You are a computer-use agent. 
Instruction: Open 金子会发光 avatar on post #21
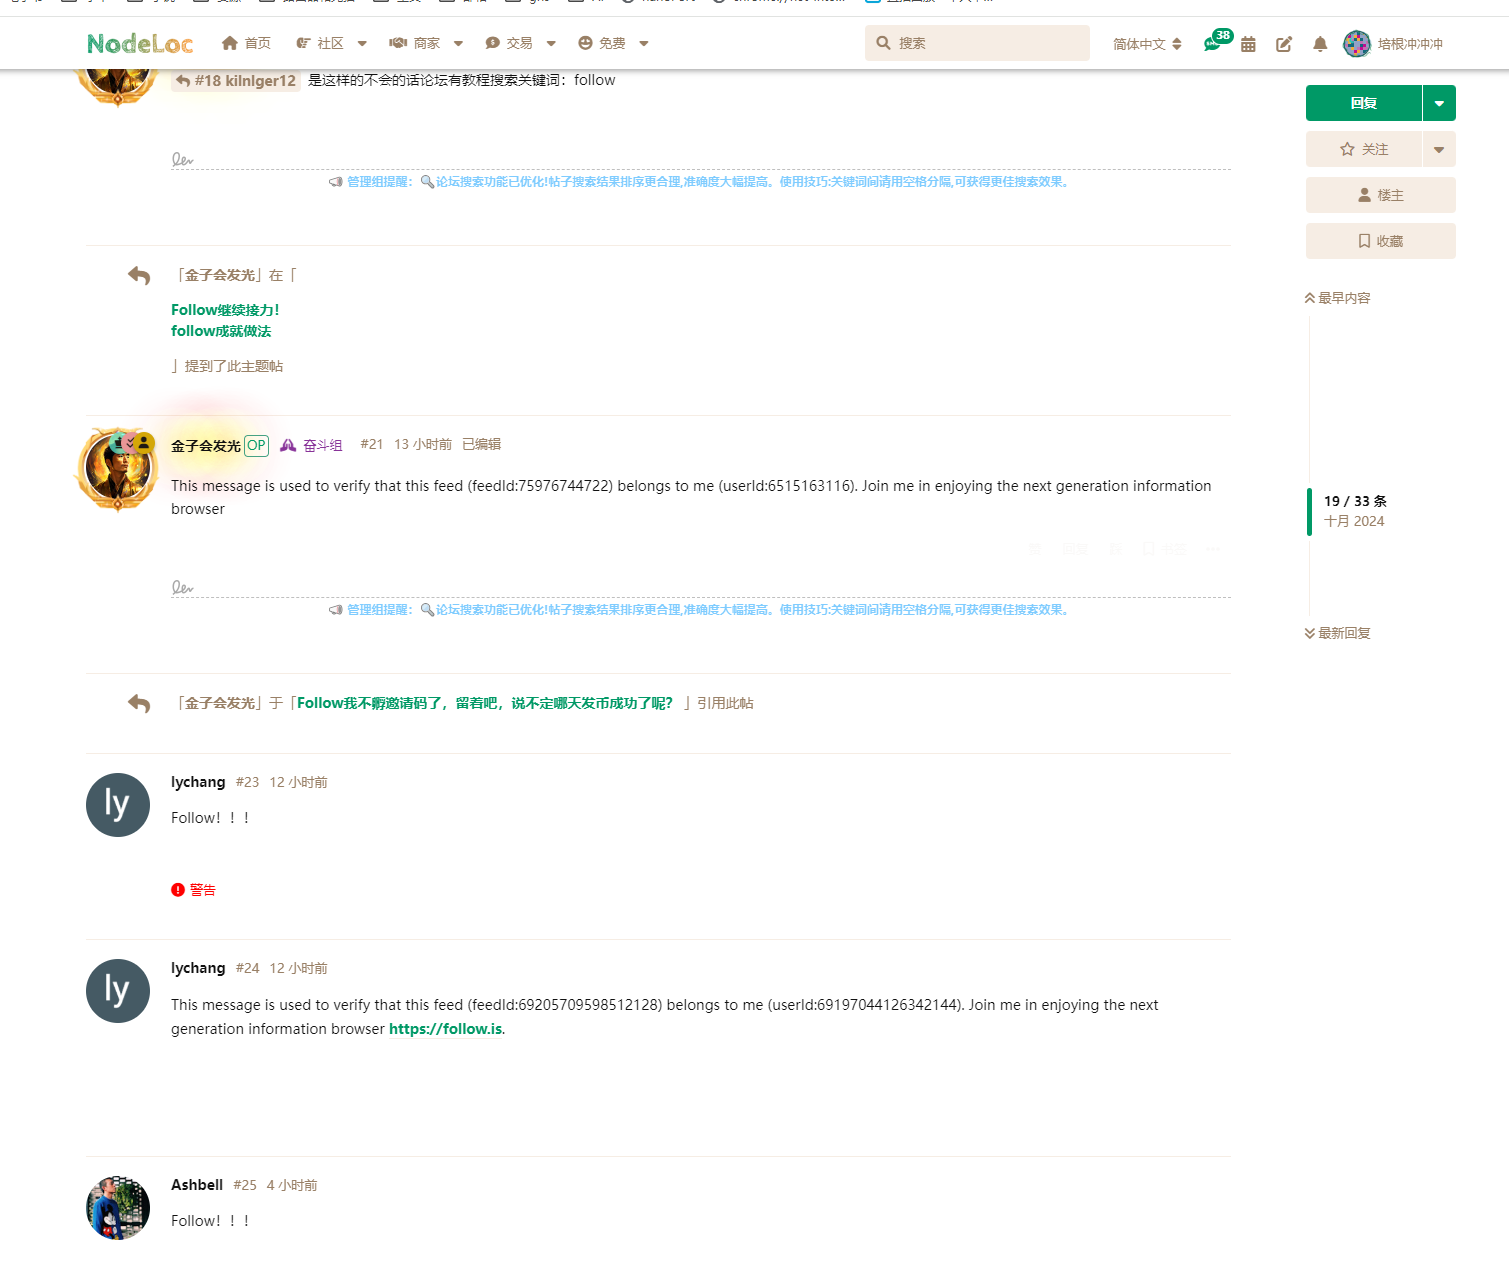pos(118,469)
